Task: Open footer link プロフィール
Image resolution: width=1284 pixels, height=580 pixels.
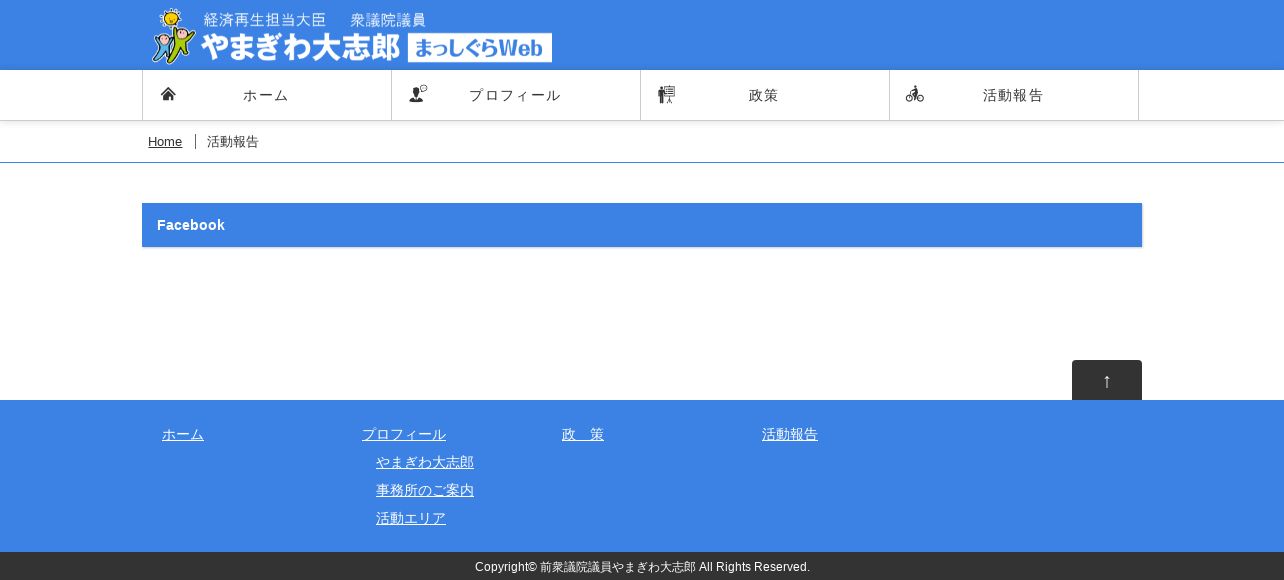Action: tap(404, 434)
